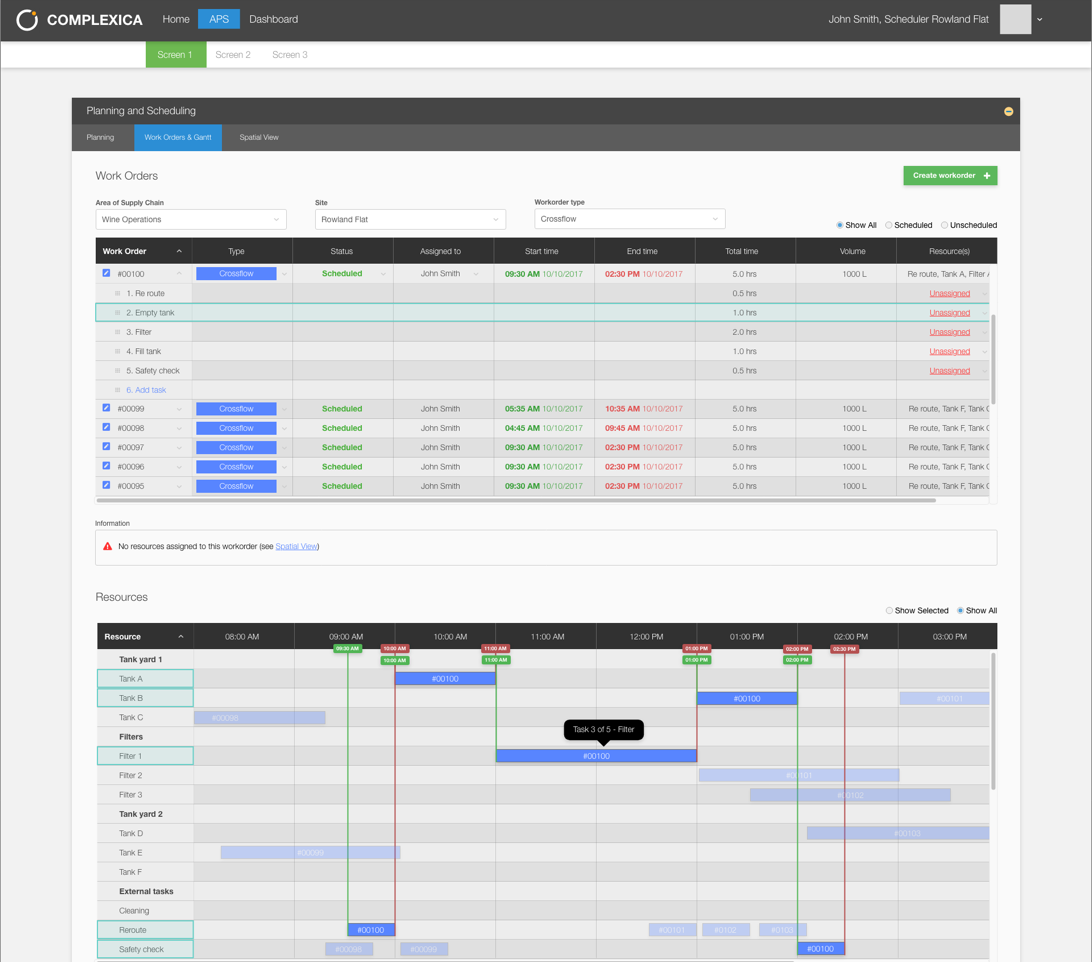The width and height of the screenshot is (1092, 962).
Task: Enable Show Selected in the Resources section
Action: pos(888,611)
